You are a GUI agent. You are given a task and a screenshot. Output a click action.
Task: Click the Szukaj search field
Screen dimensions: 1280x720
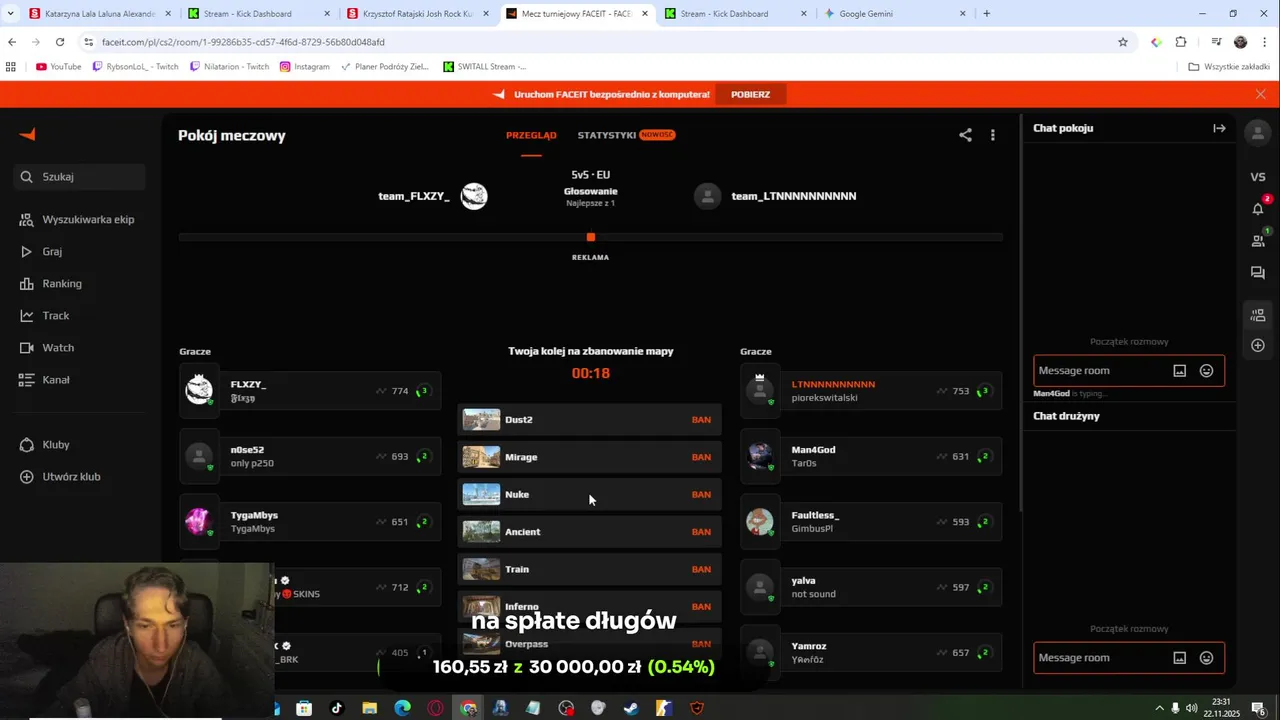(x=80, y=177)
